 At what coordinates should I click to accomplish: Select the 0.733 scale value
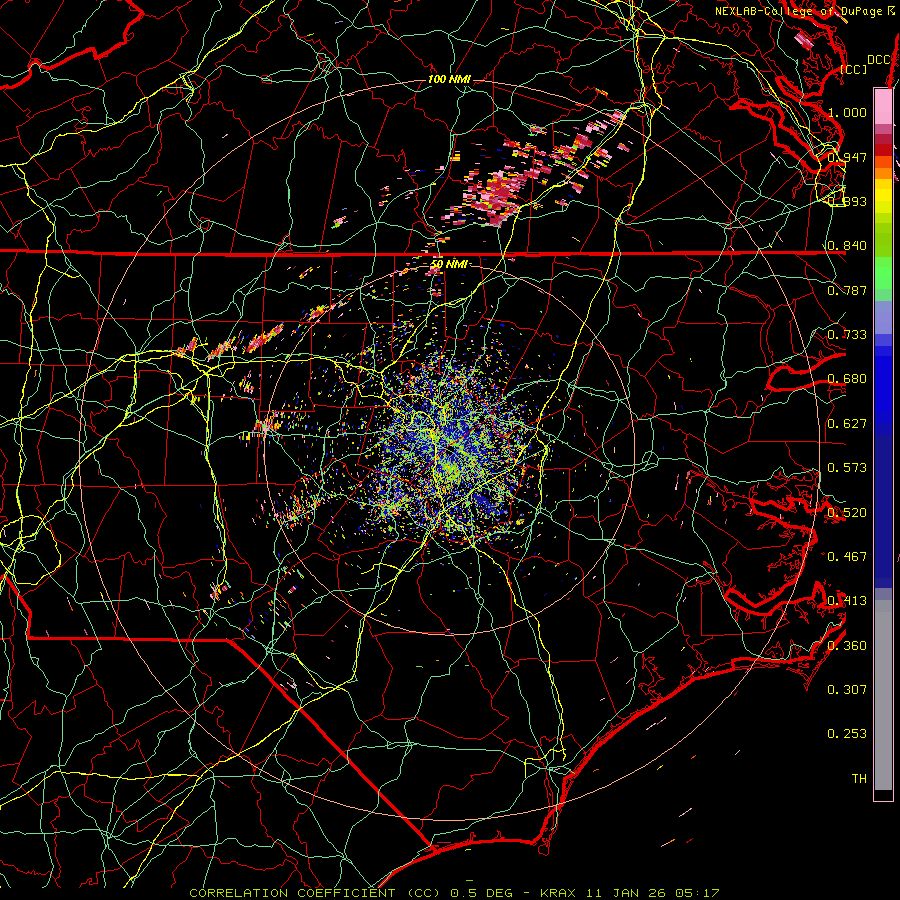[x=847, y=335]
